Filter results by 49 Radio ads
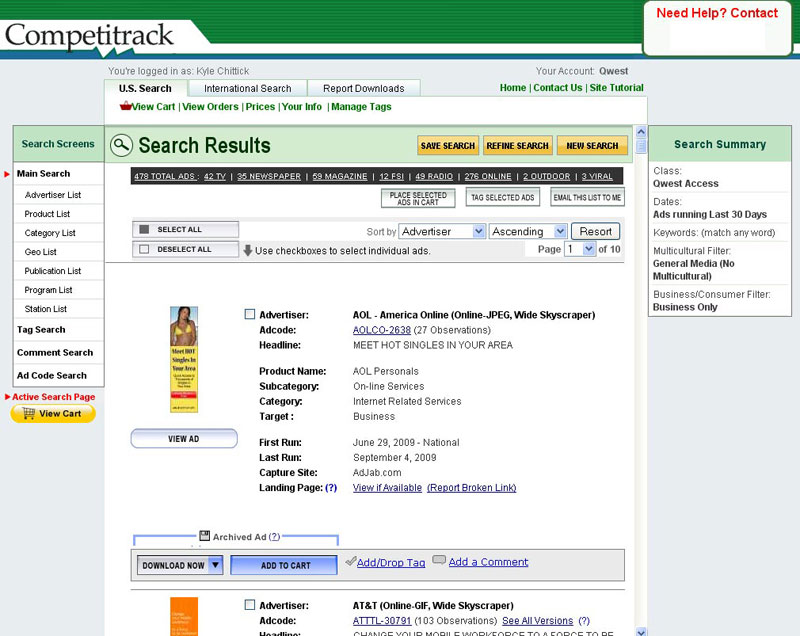The height and width of the screenshot is (636, 800). click(x=434, y=176)
